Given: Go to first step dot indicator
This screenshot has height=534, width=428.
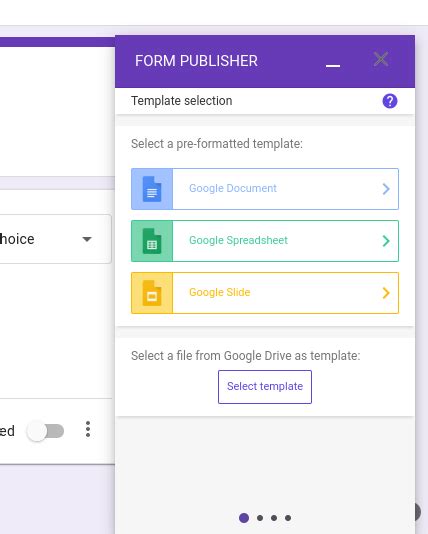Looking at the screenshot, I should (x=244, y=518).
